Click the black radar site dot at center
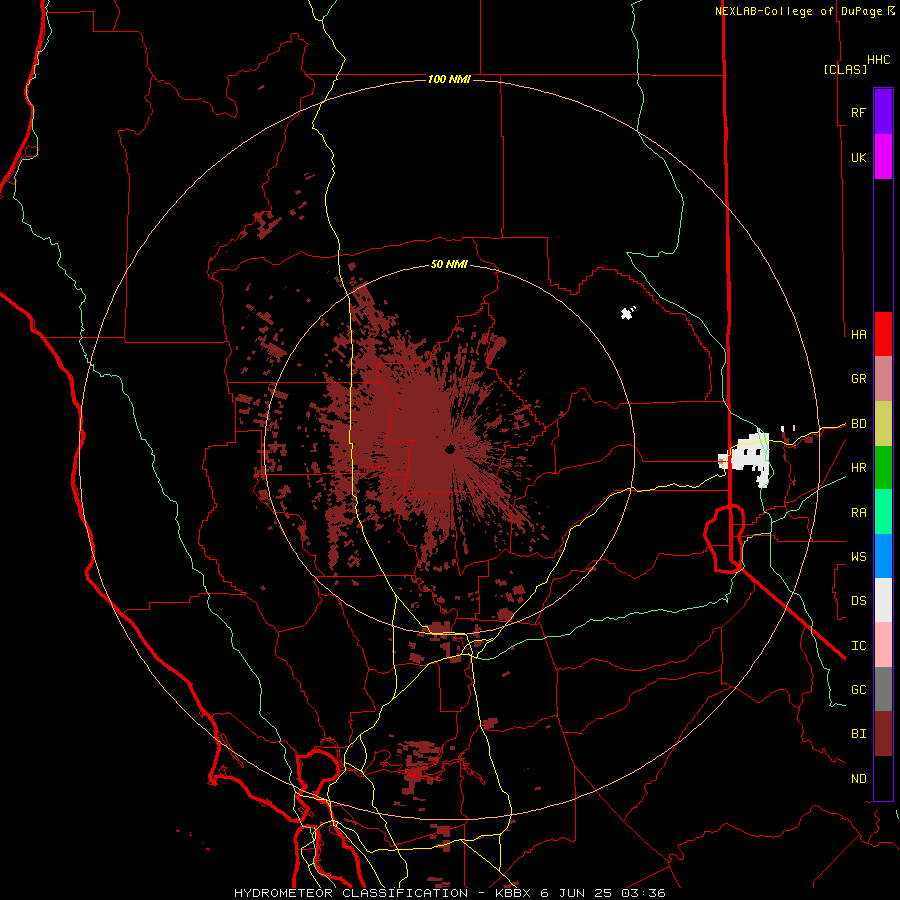This screenshot has width=900, height=900. 449,449
